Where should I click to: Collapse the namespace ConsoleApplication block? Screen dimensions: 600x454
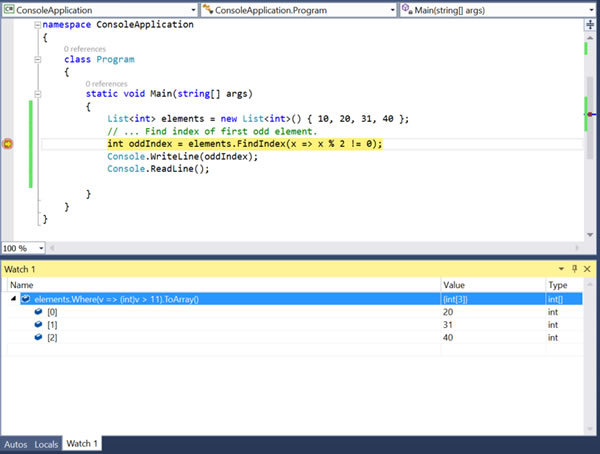click(x=38, y=25)
